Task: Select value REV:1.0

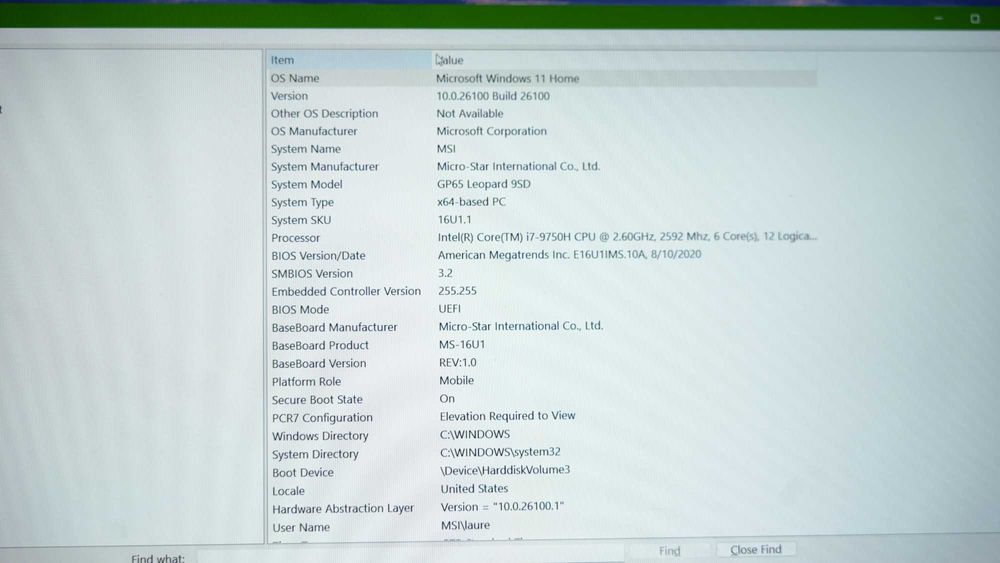Action: pyautogui.click(x=458, y=363)
